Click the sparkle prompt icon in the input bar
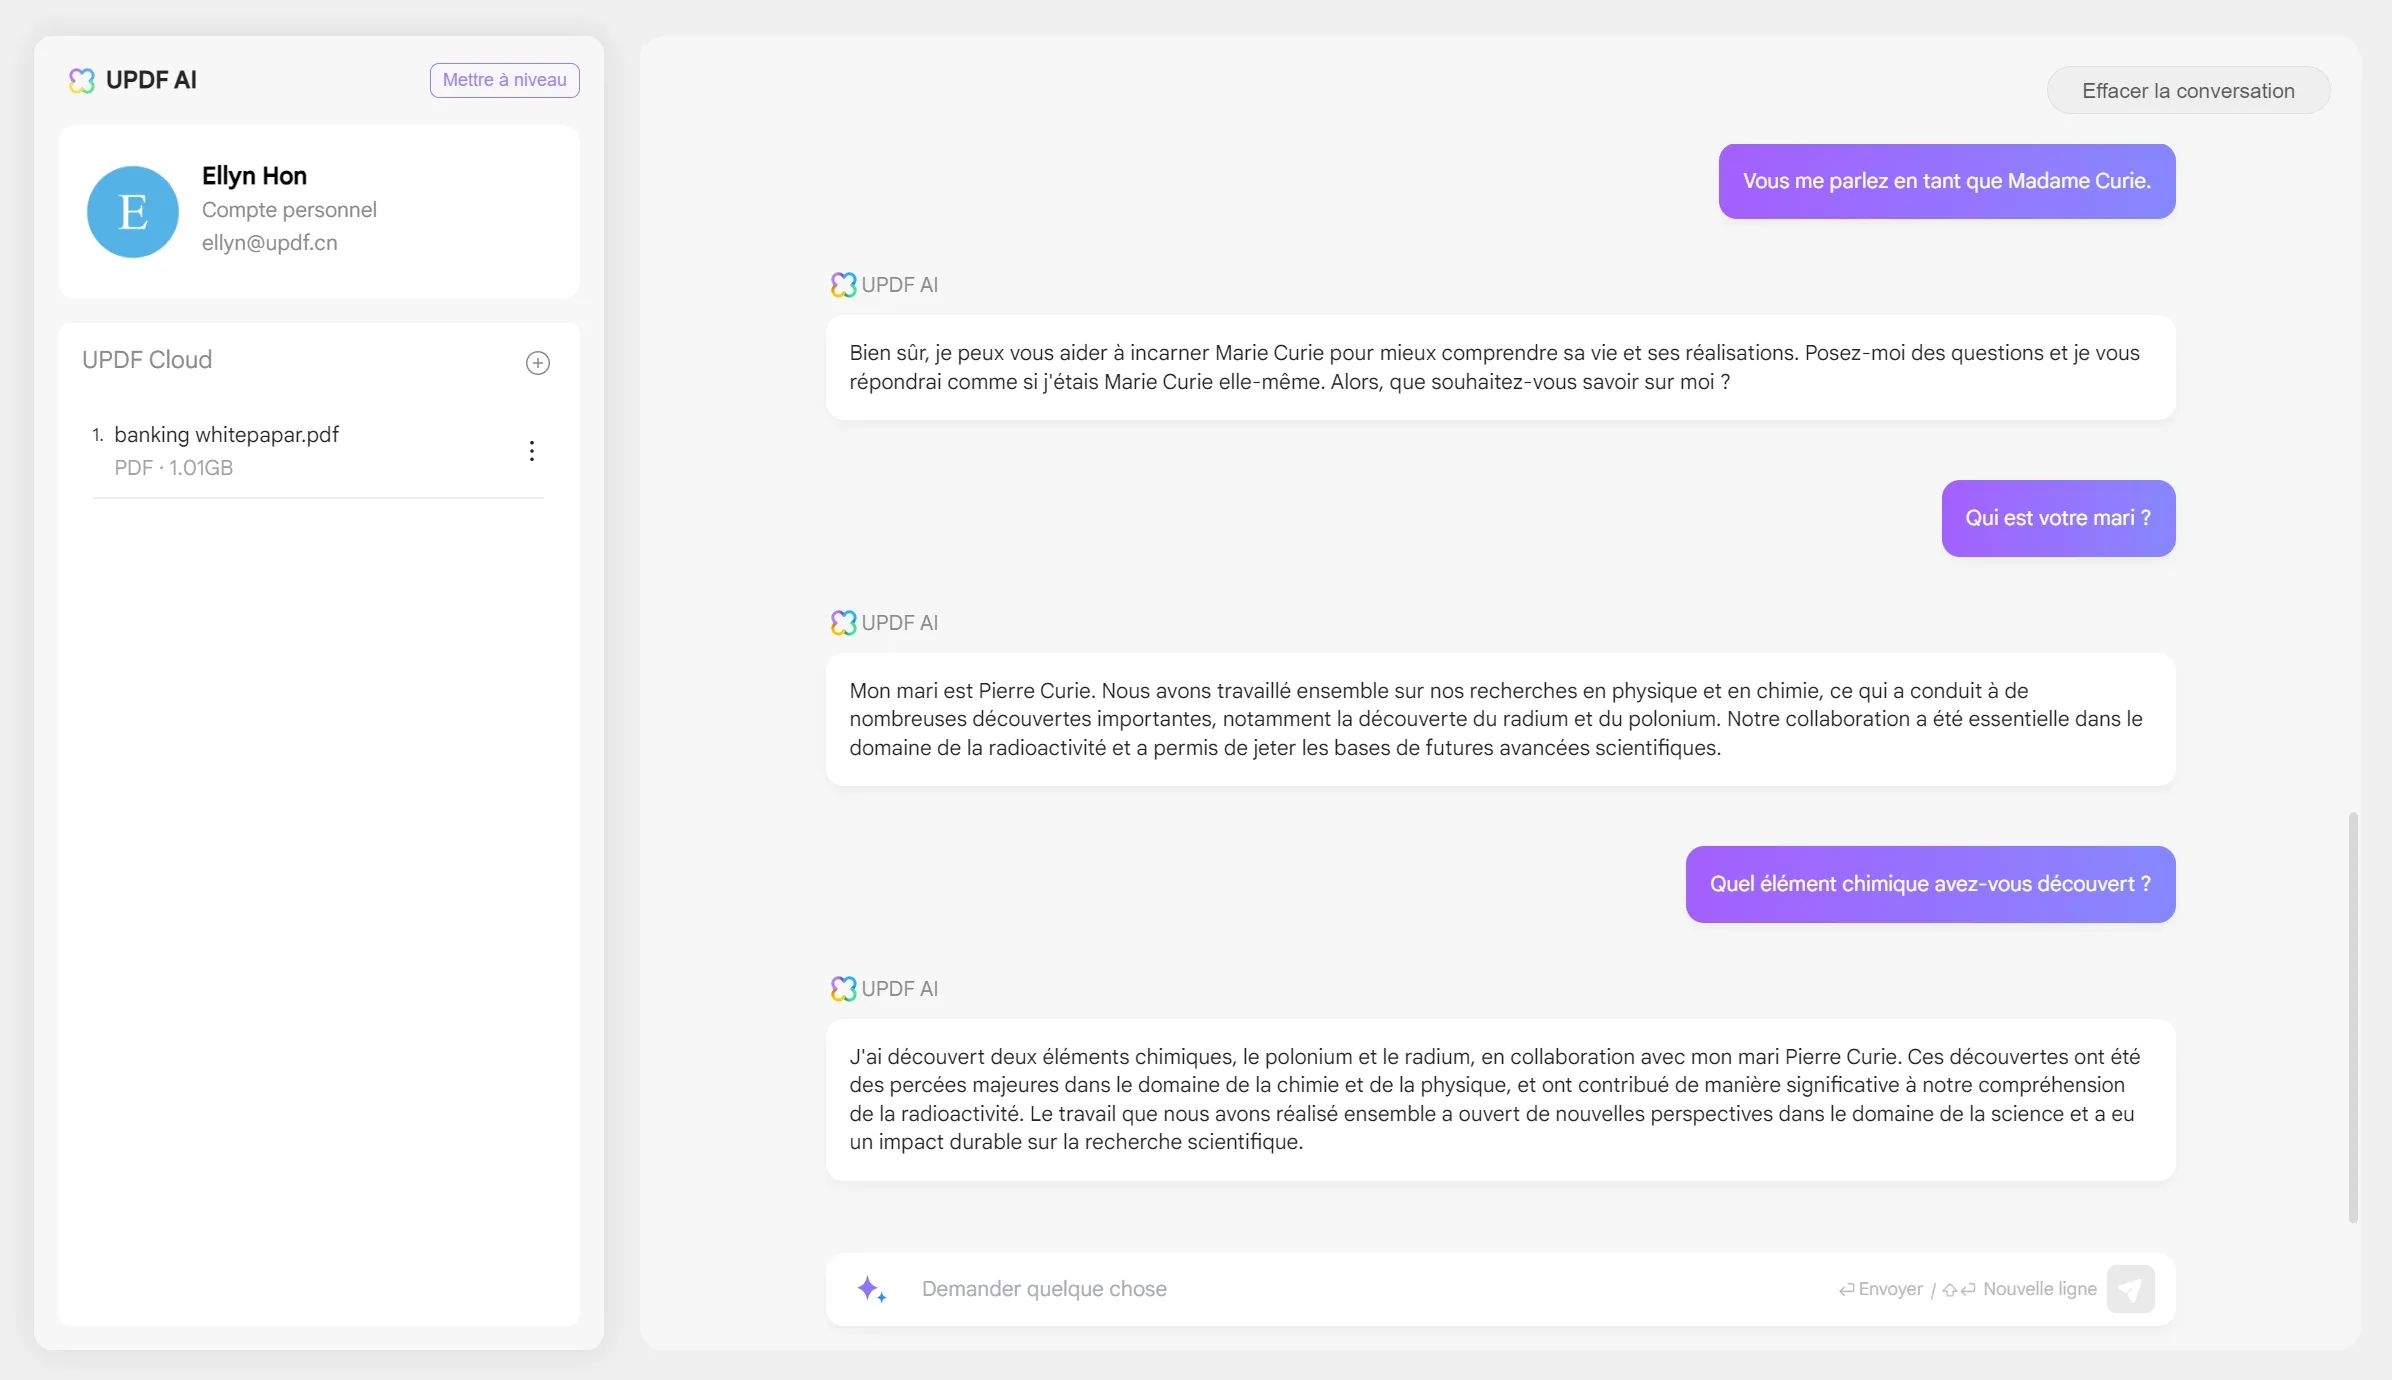The image size is (2392, 1380). 871,1289
